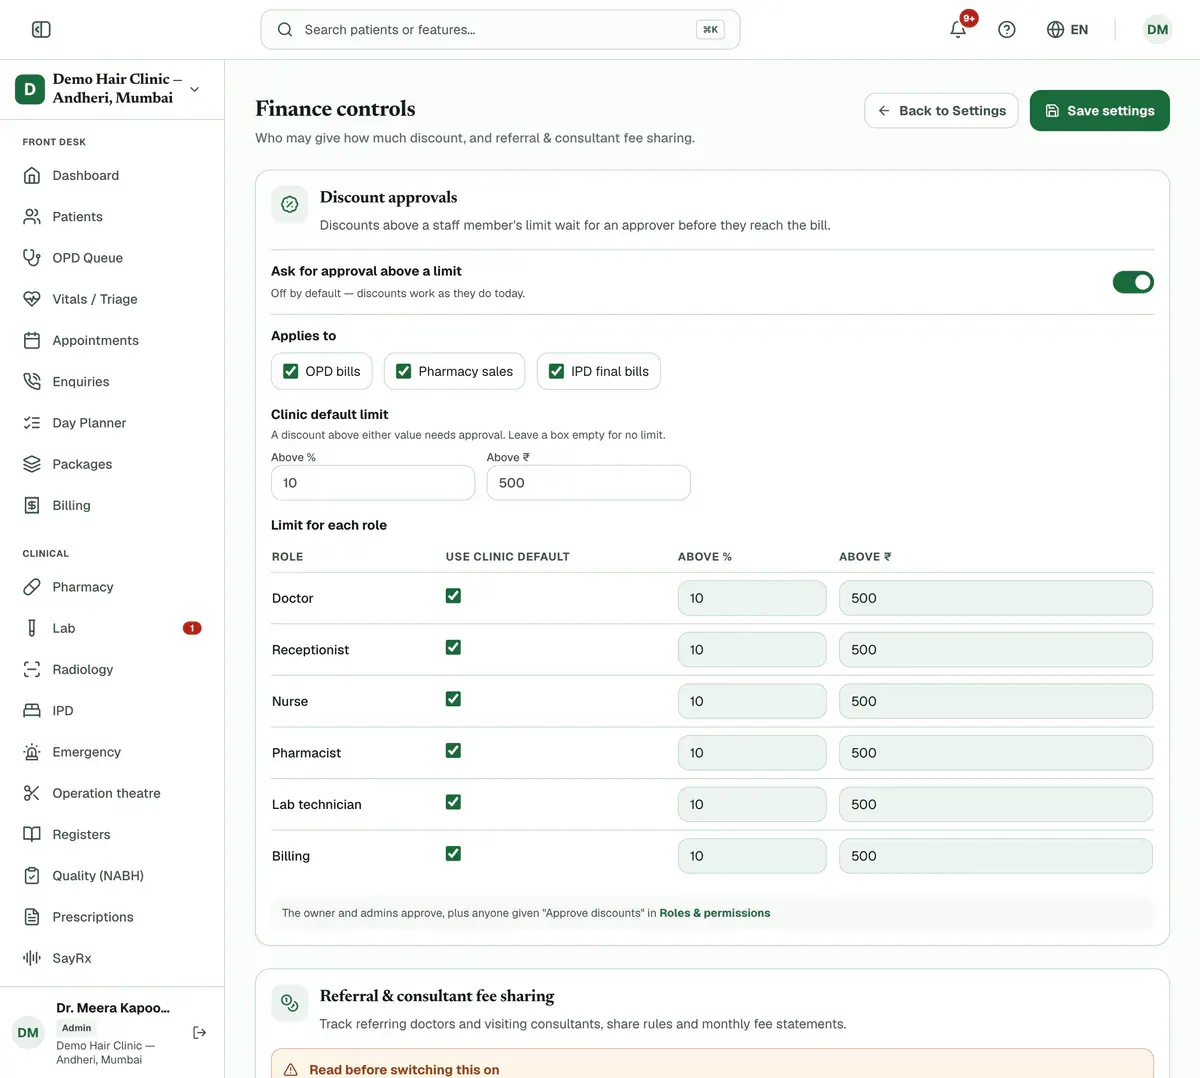This screenshot has height=1078, width=1200.
Task: Open the DM user avatar menu
Action: pyautogui.click(x=1157, y=30)
